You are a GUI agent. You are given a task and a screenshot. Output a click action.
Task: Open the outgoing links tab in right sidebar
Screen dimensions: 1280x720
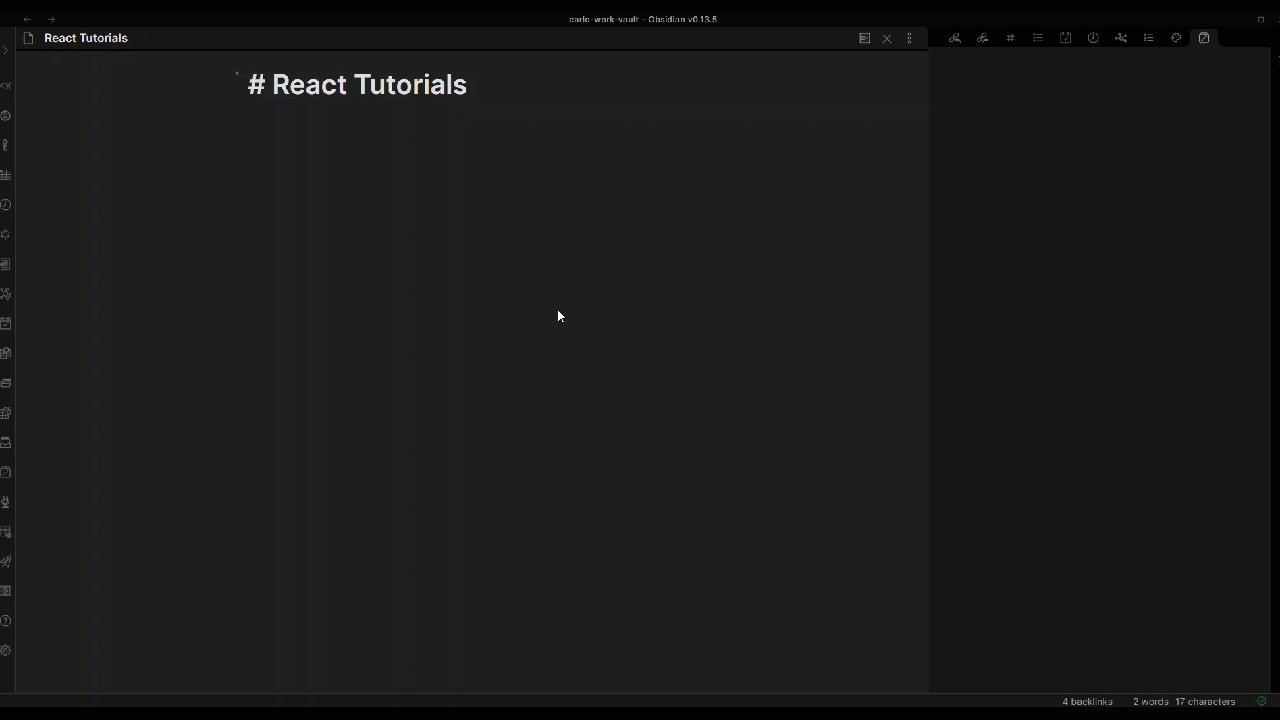(983, 38)
